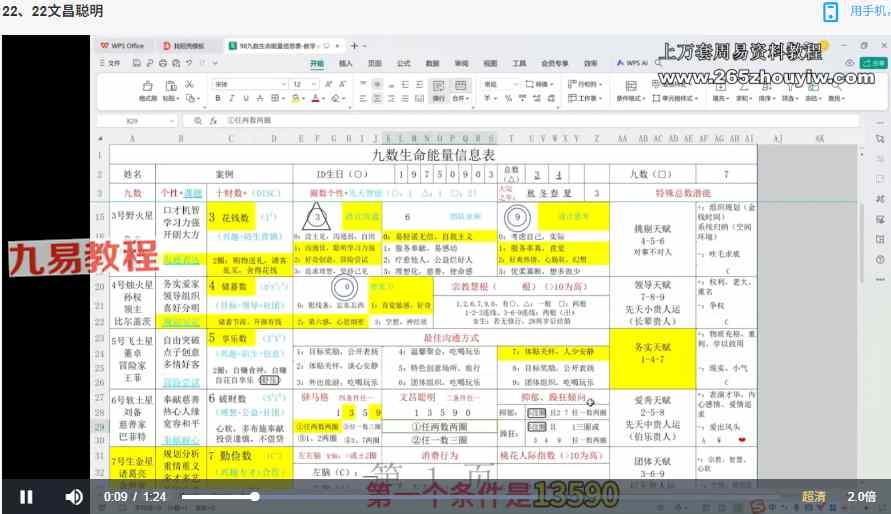Click the phone icon for 用手机
The height and width of the screenshot is (514, 891).
point(830,12)
